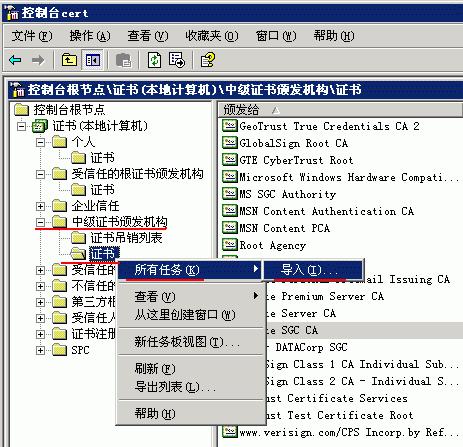Click the folder icon beside SPC

[x=60, y=350]
